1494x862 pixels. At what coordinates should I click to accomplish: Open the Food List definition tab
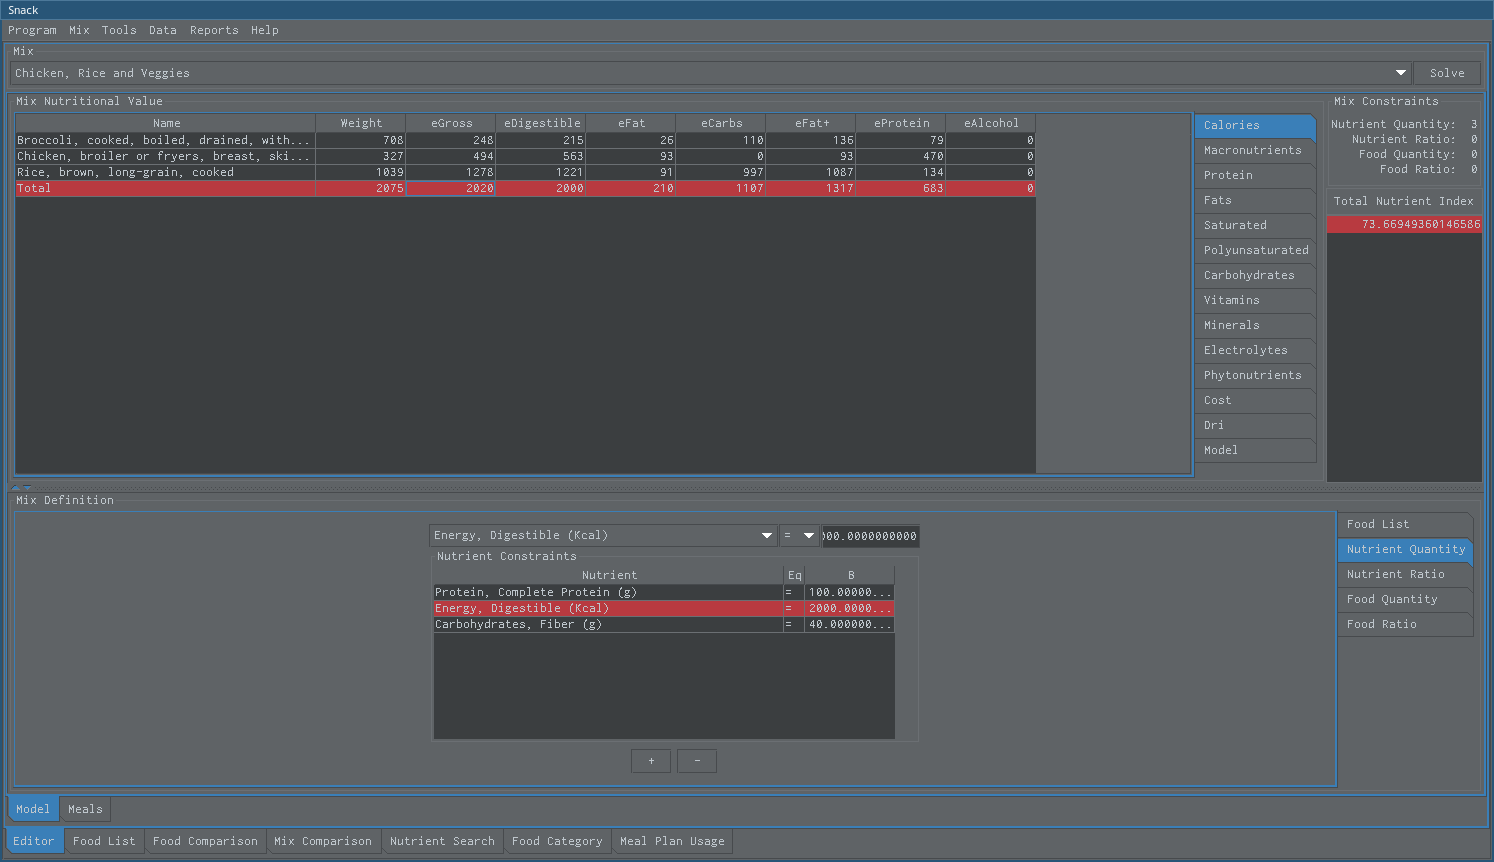(1405, 524)
